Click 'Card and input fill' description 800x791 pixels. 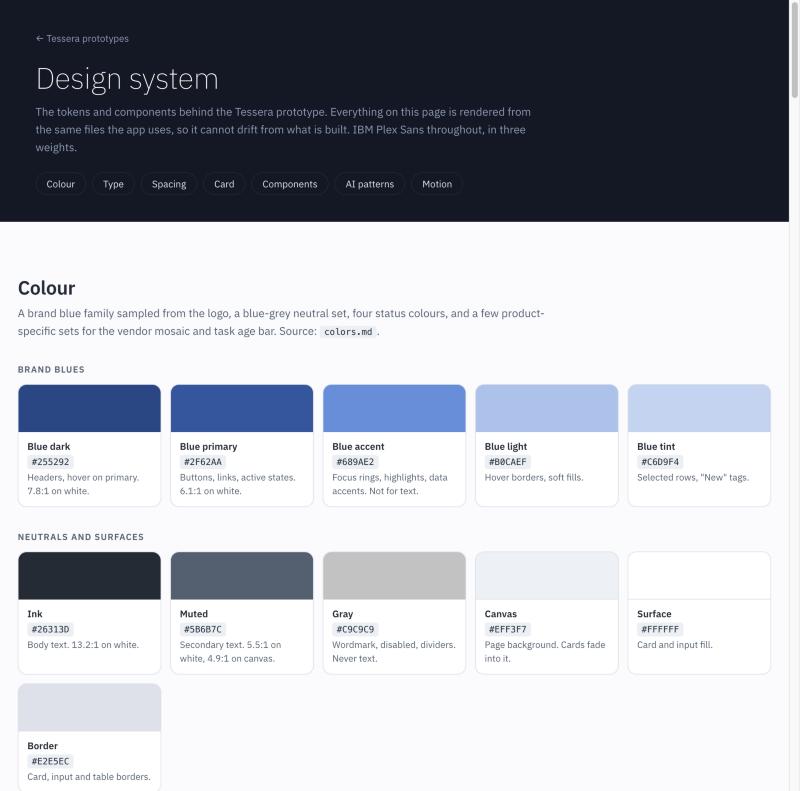pyautogui.click(x=674, y=645)
